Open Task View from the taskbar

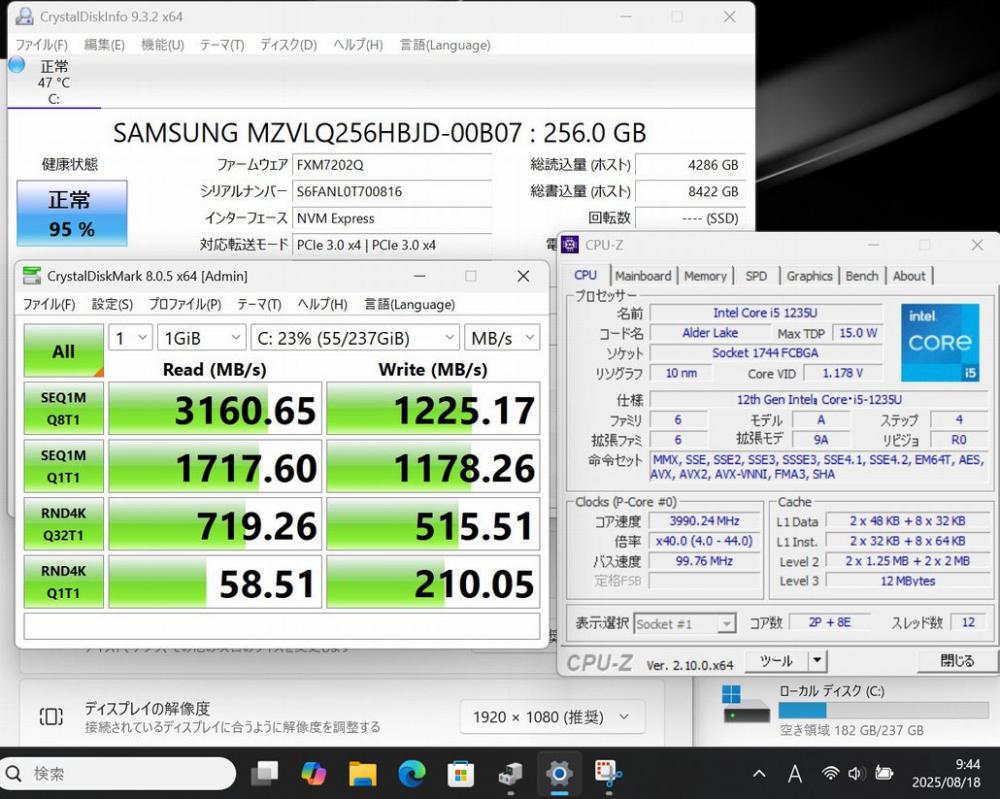click(265, 773)
